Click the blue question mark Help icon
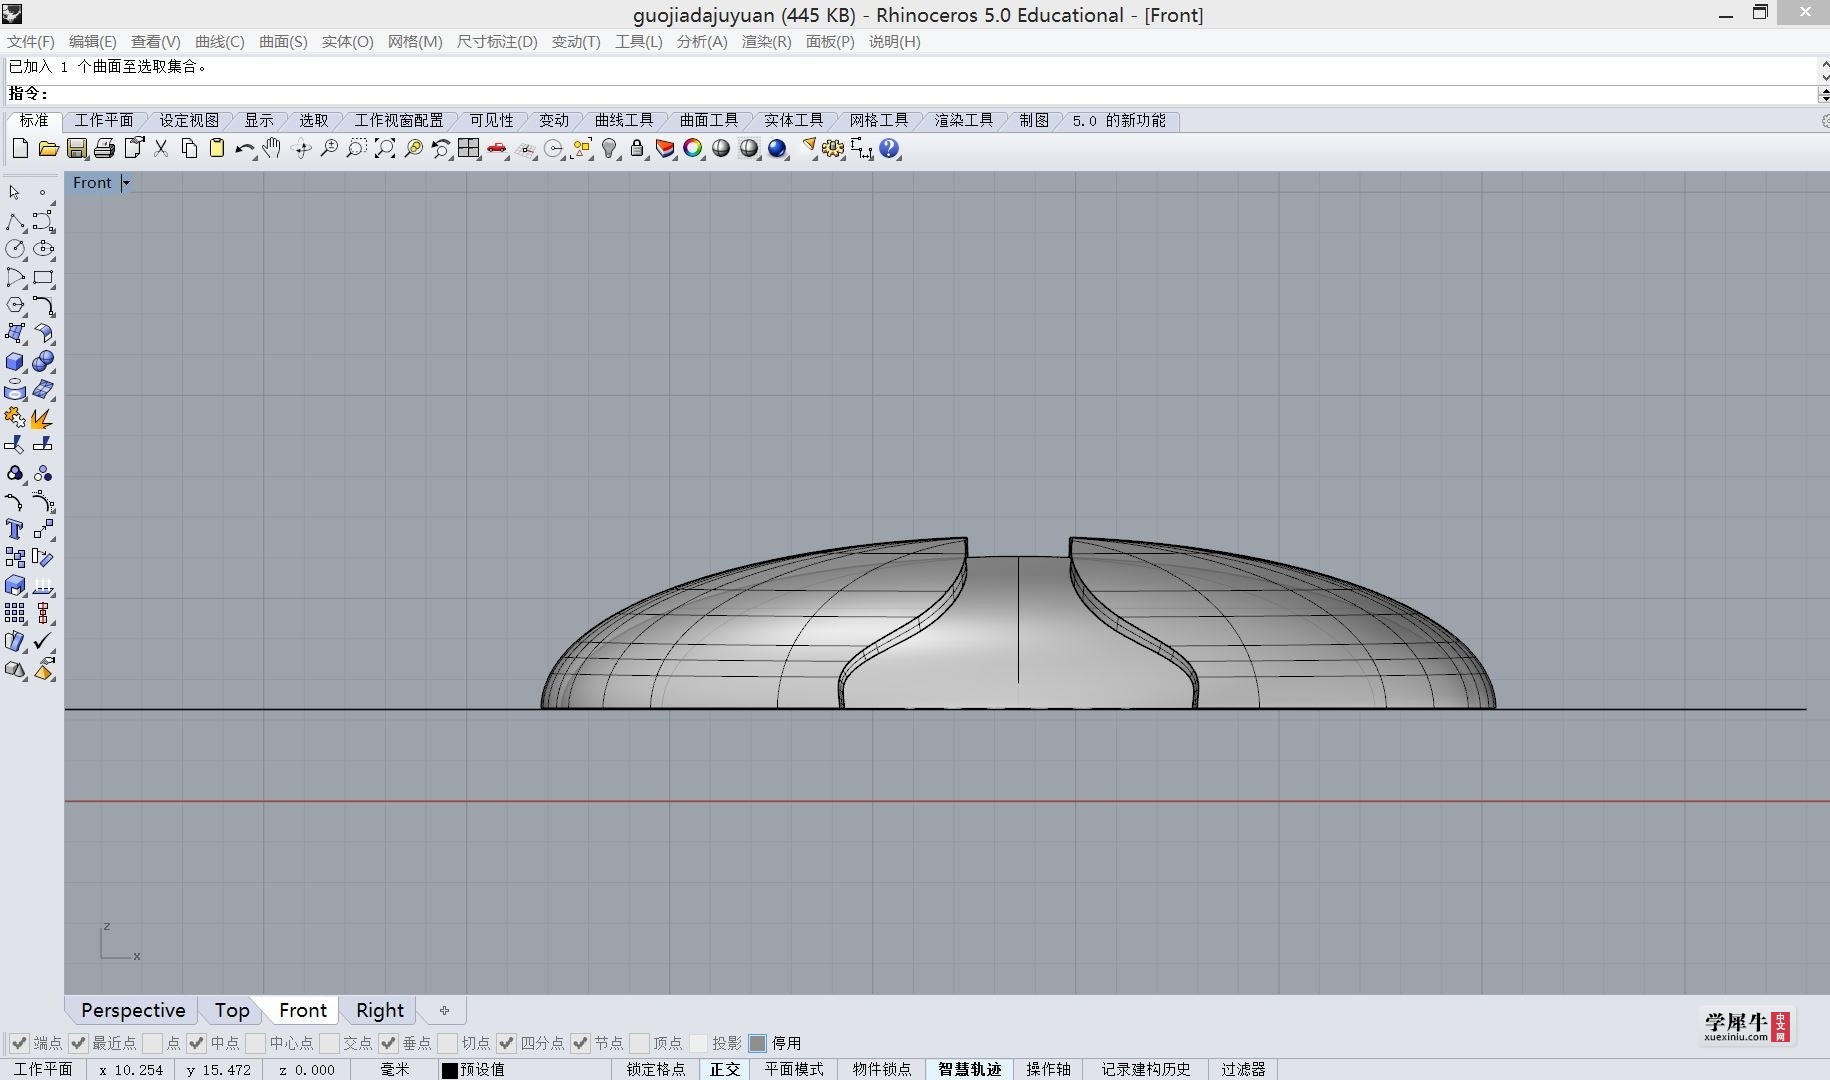This screenshot has height=1080, width=1830. coord(889,149)
